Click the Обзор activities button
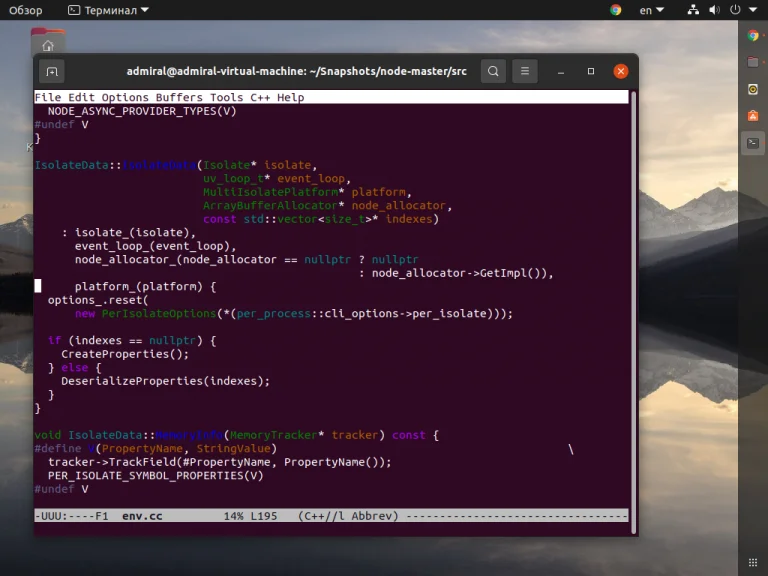 pos(26,10)
